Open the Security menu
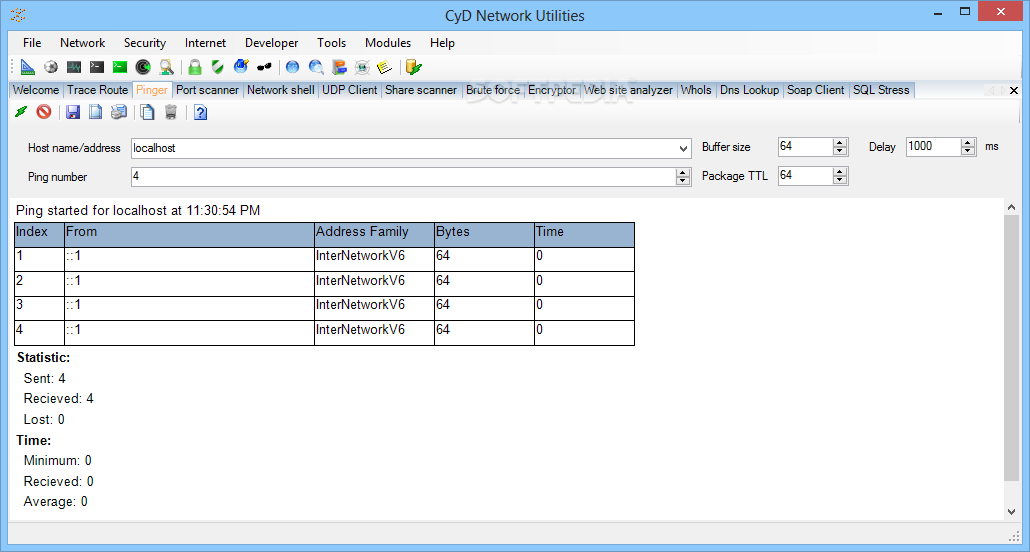 (145, 43)
